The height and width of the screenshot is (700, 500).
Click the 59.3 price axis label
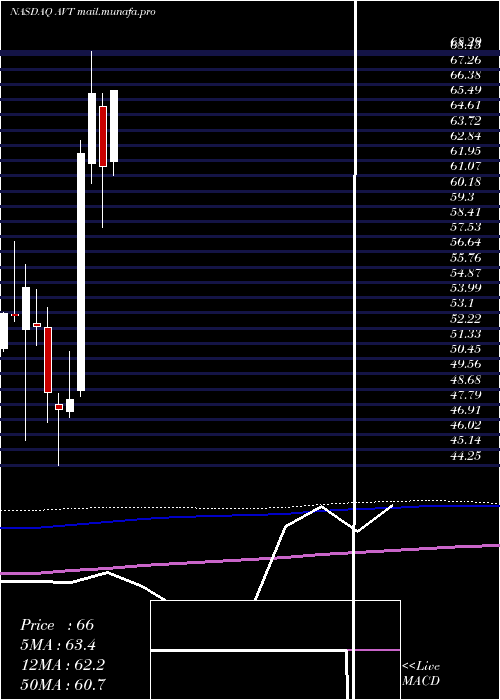point(462,196)
